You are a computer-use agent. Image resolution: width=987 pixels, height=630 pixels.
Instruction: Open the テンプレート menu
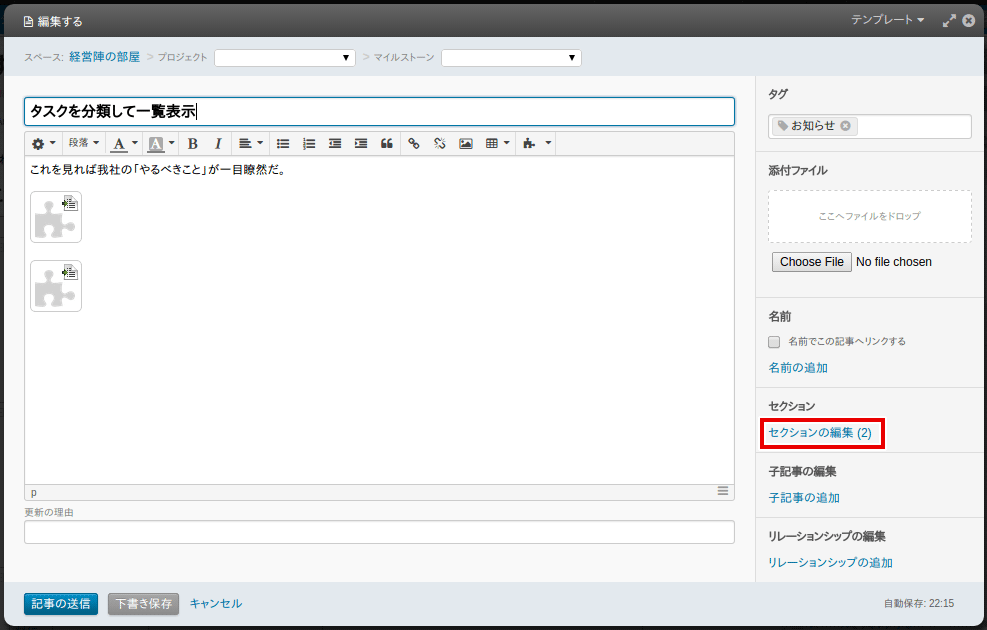[887, 20]
